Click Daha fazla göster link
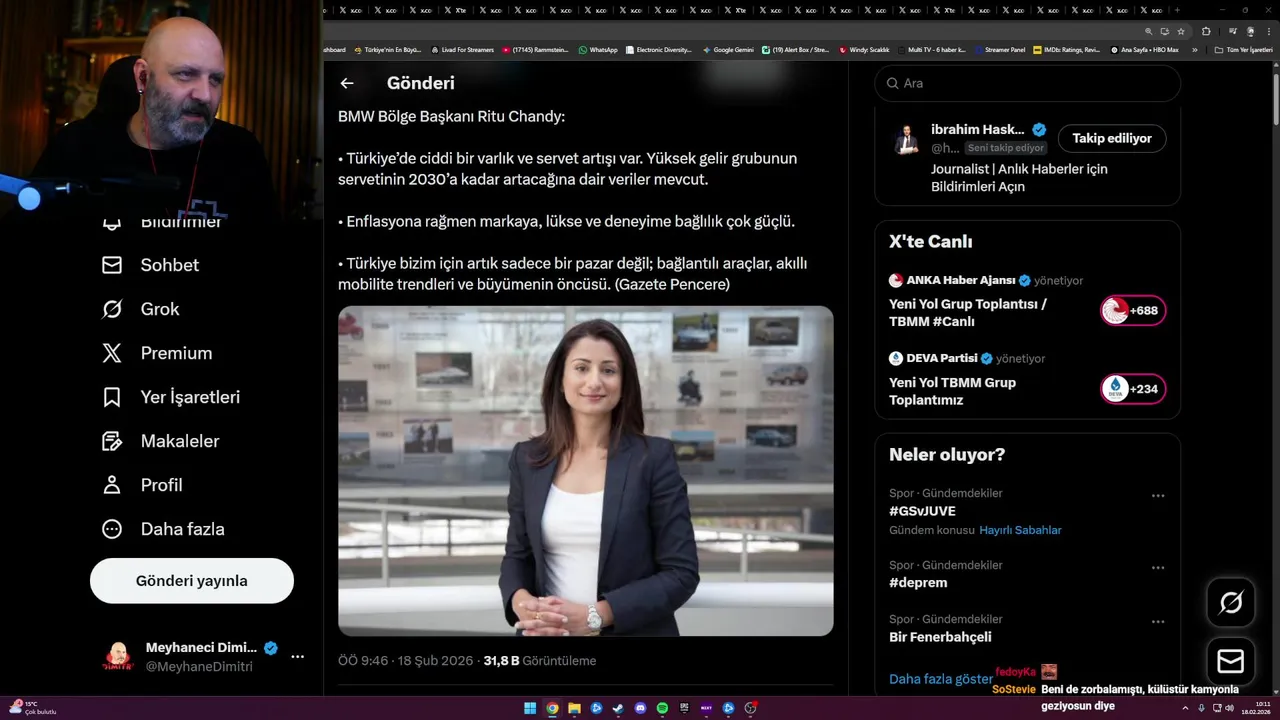 [x=940, y=679]
